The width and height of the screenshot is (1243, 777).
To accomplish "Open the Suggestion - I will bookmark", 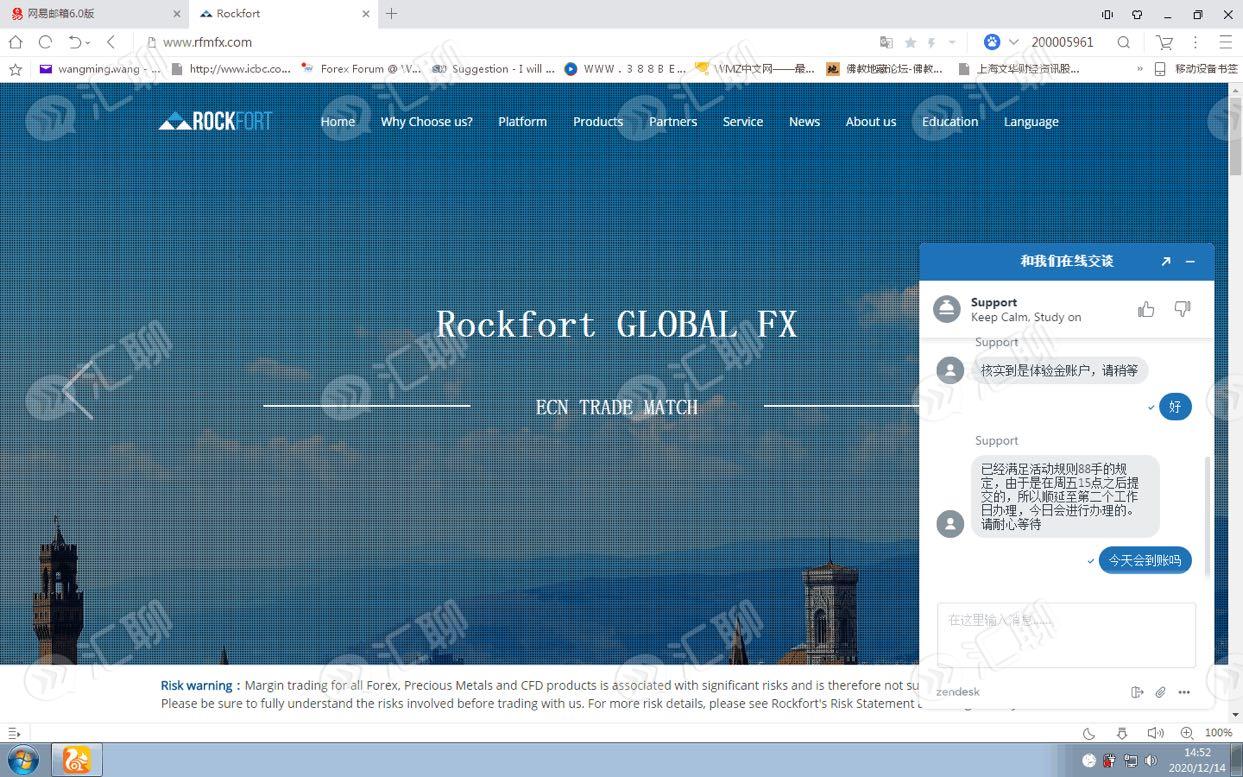I will 493,69.
